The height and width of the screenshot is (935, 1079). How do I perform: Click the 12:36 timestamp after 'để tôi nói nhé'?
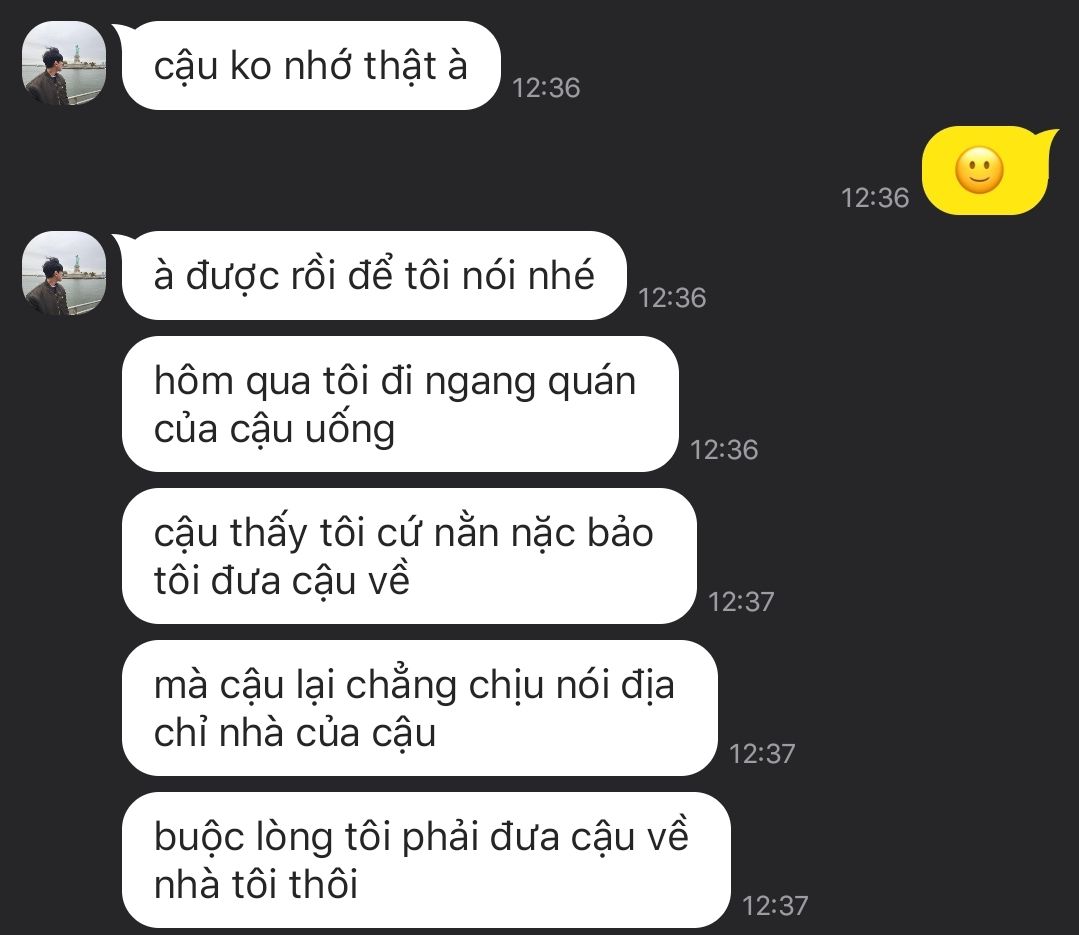pos(672,298)
